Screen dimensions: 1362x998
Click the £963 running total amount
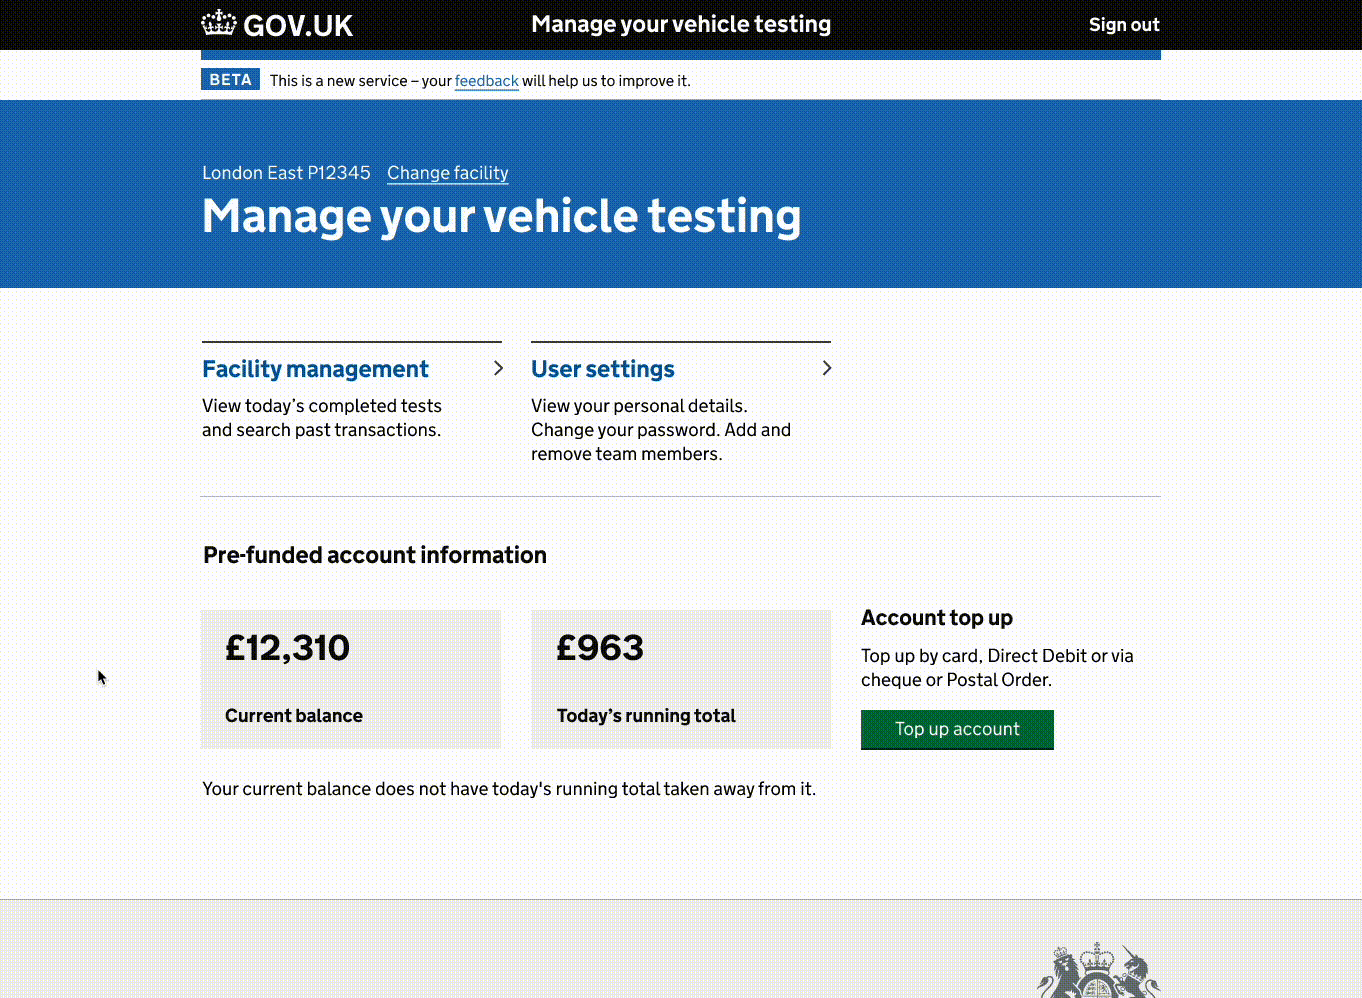click(600, 648)
